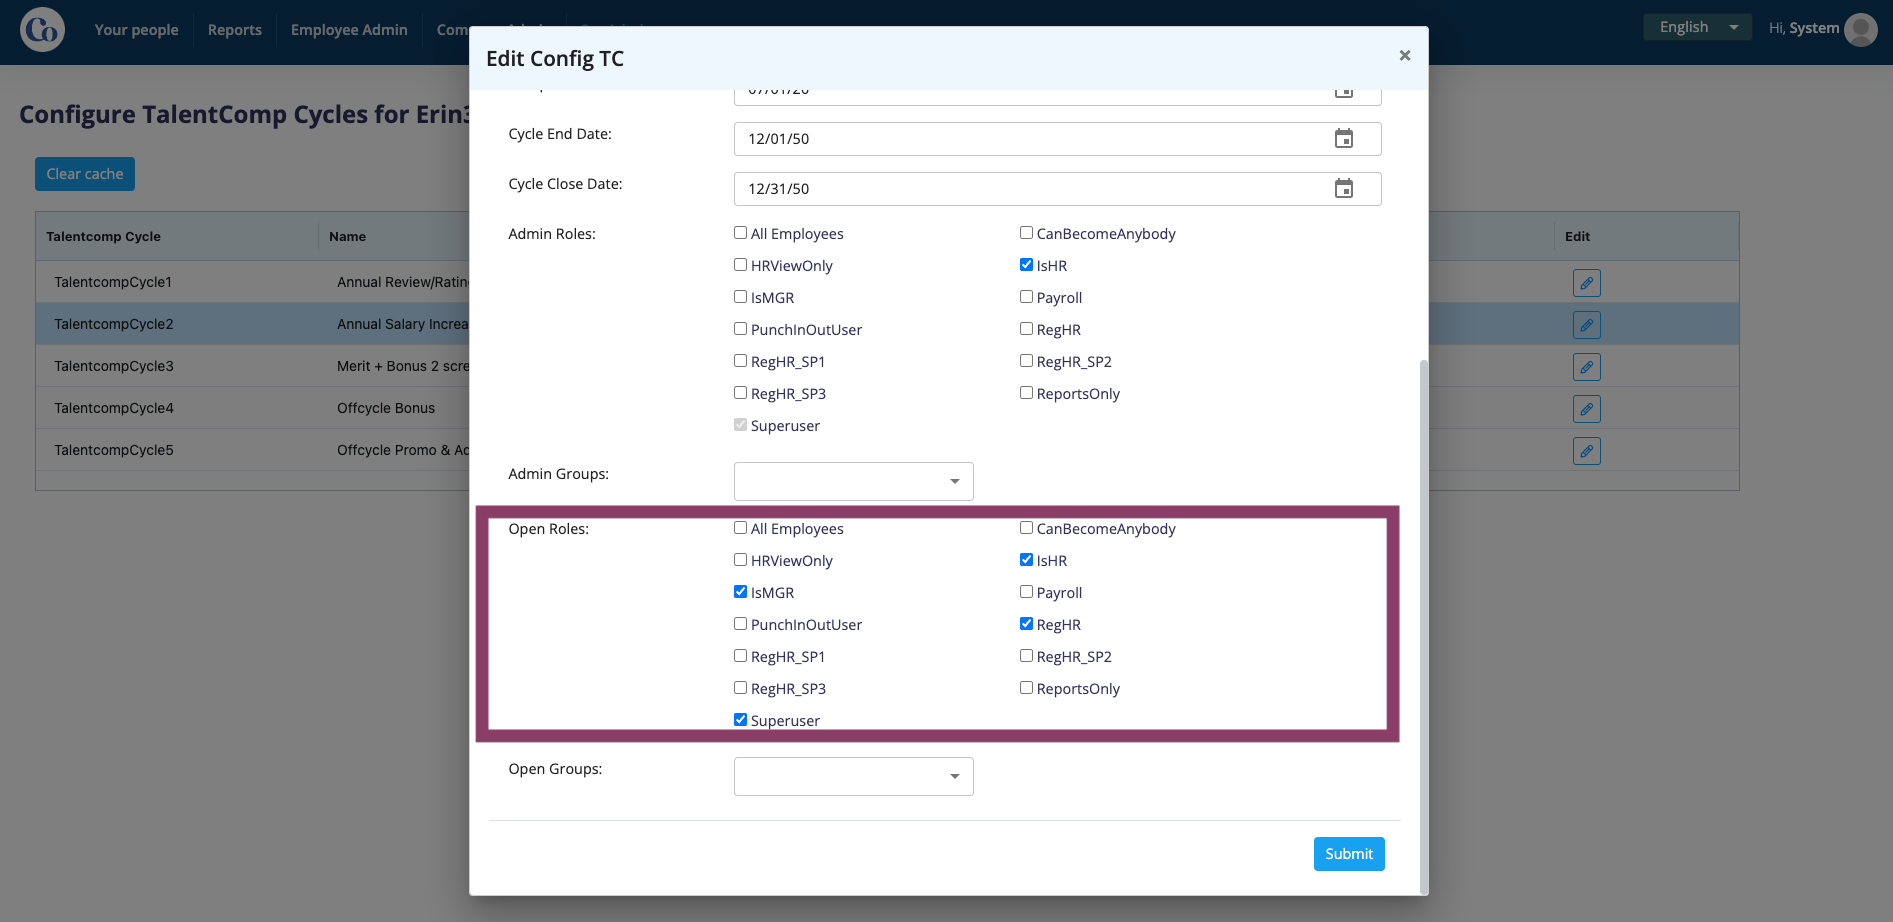Check HRViewOnly under Admin Roles
Screen dimensions: 1893x922
[740, 265]
